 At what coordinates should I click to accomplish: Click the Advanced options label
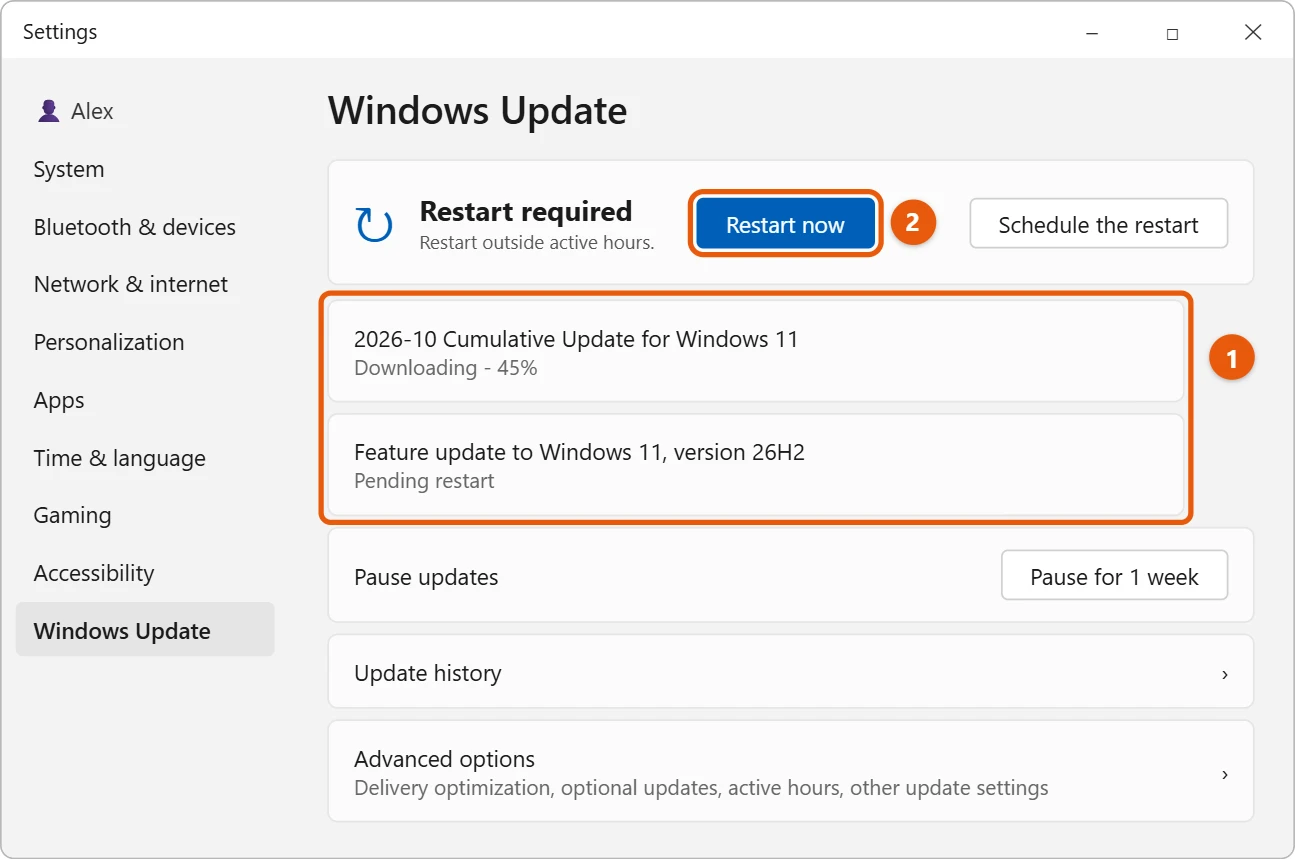tap(444, 759)
